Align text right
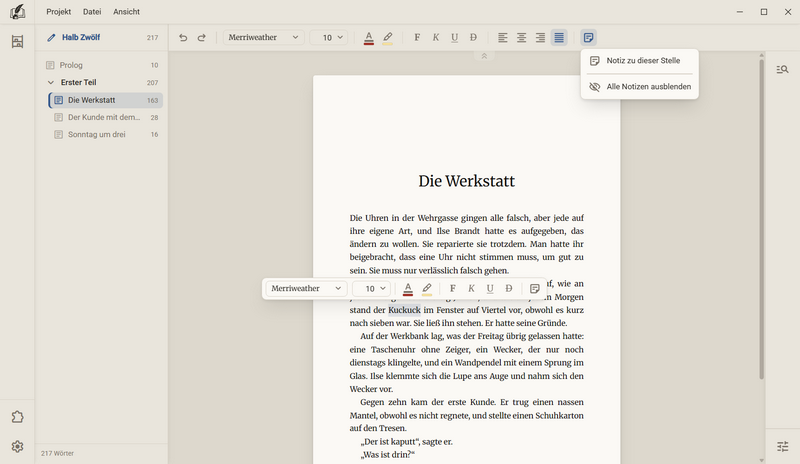This screenshot has width=800, height=464. pyautogui.click(x=540, y=37)
